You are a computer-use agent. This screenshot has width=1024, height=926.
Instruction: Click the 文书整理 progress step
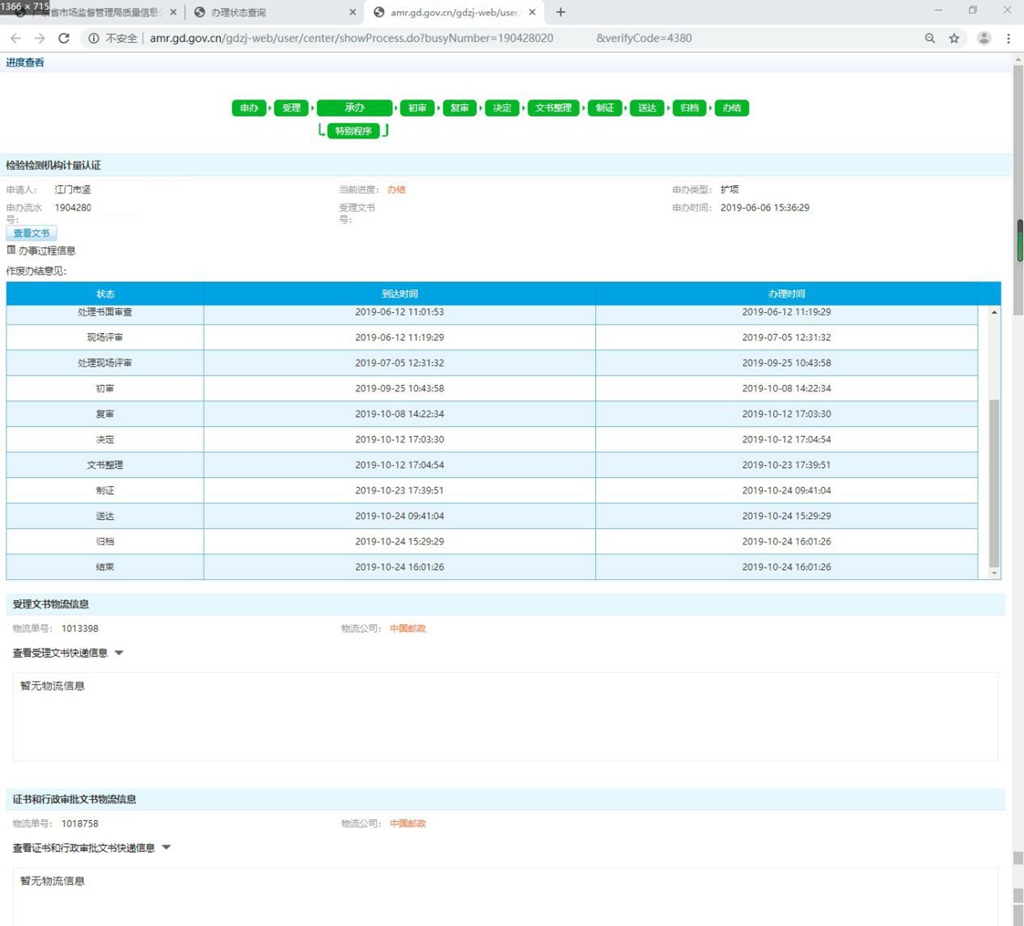[x=553, y=108]
